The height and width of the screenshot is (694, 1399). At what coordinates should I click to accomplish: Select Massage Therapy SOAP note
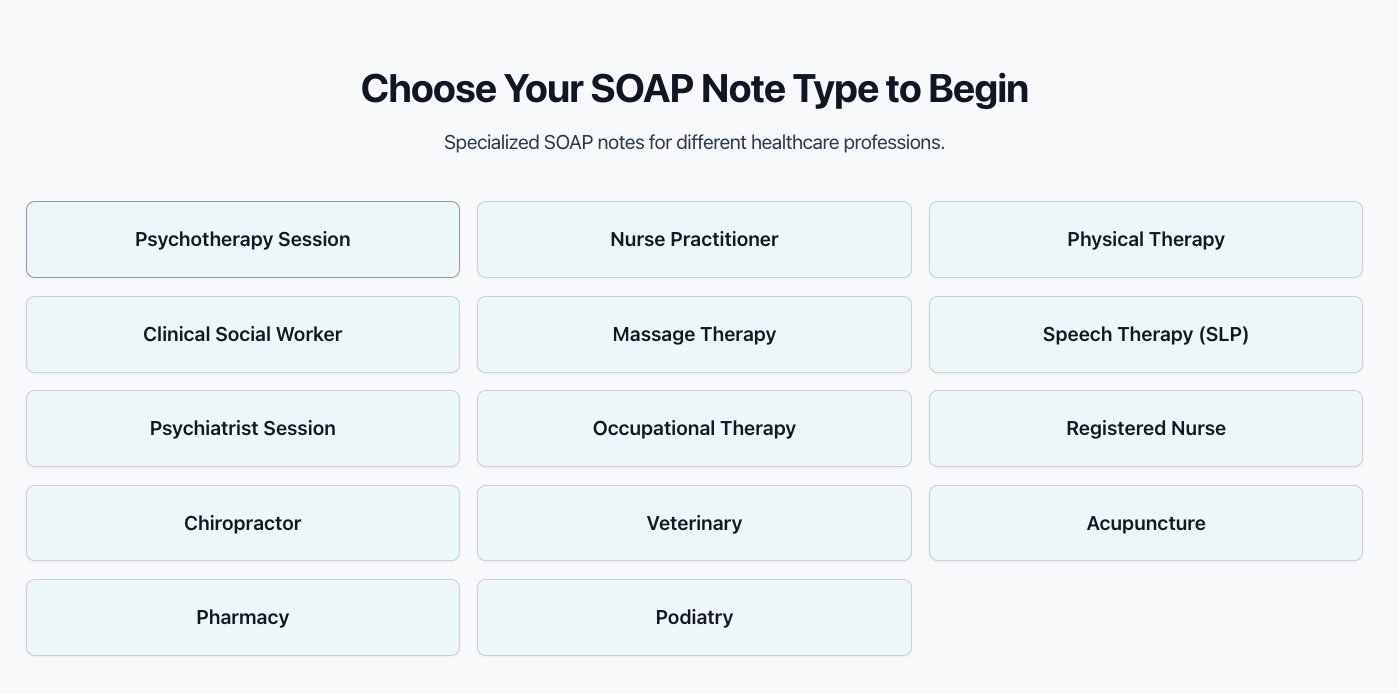tap(694, 334)
